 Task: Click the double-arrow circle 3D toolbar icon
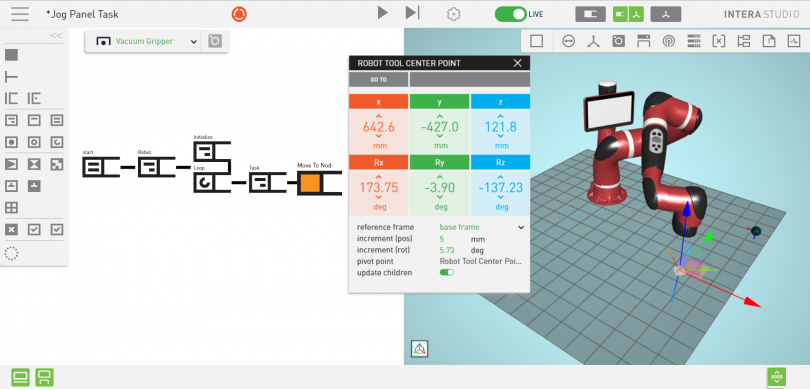(x=569, y=41)
